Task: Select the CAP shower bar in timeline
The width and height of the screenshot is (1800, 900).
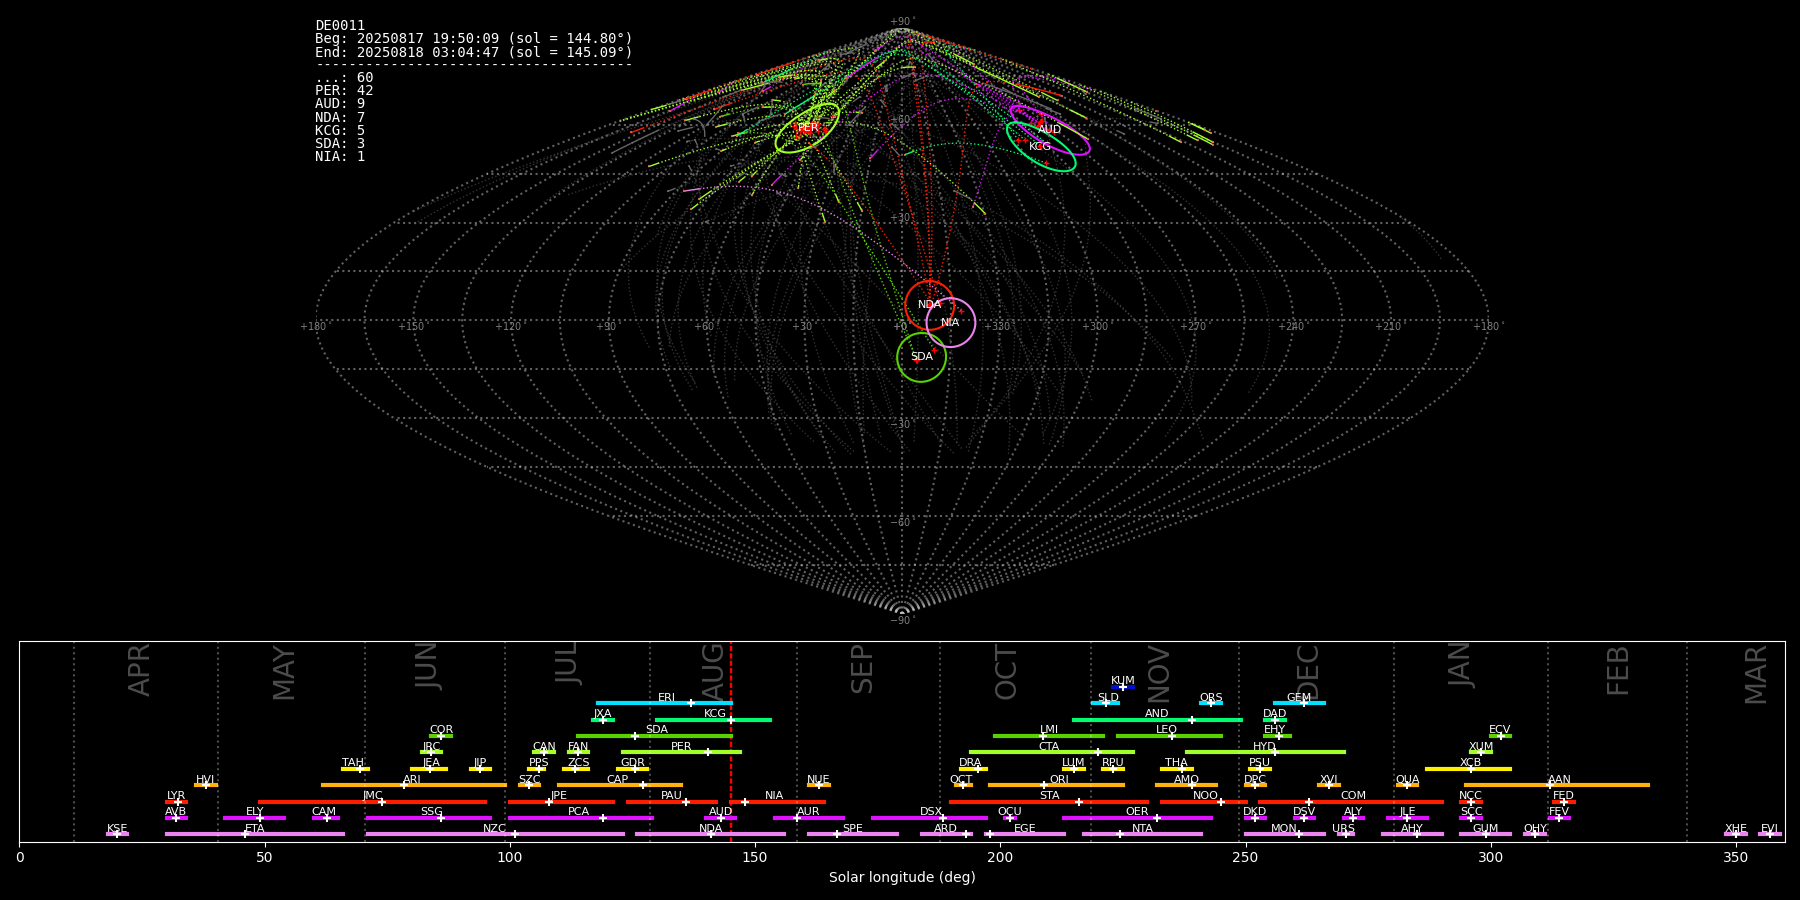Action: click(620, 785)
